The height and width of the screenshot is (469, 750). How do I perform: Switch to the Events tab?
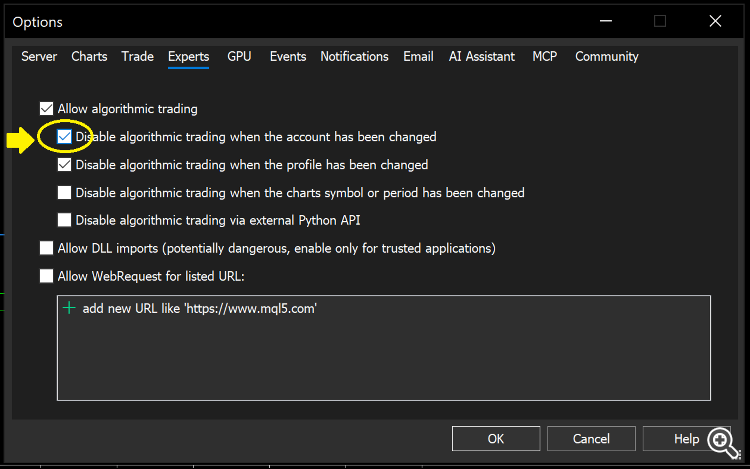click(288, 56)
